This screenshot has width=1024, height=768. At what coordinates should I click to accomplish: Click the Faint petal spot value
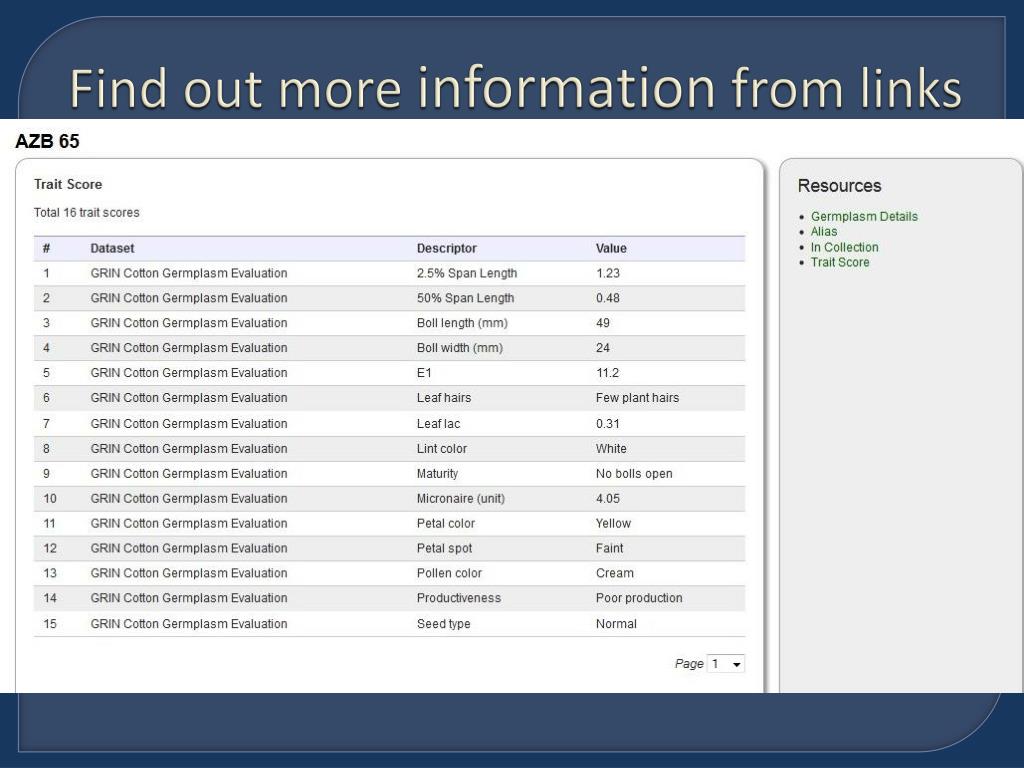pyautogui.click(x=609, y=548)
